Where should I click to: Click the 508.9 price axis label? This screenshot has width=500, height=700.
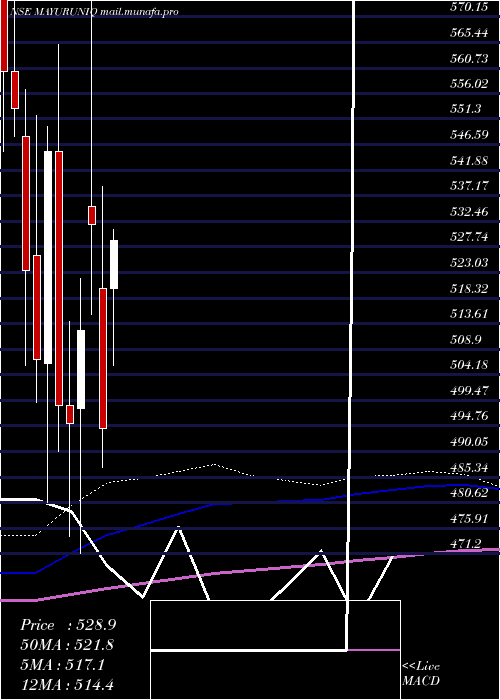point(466,340)
